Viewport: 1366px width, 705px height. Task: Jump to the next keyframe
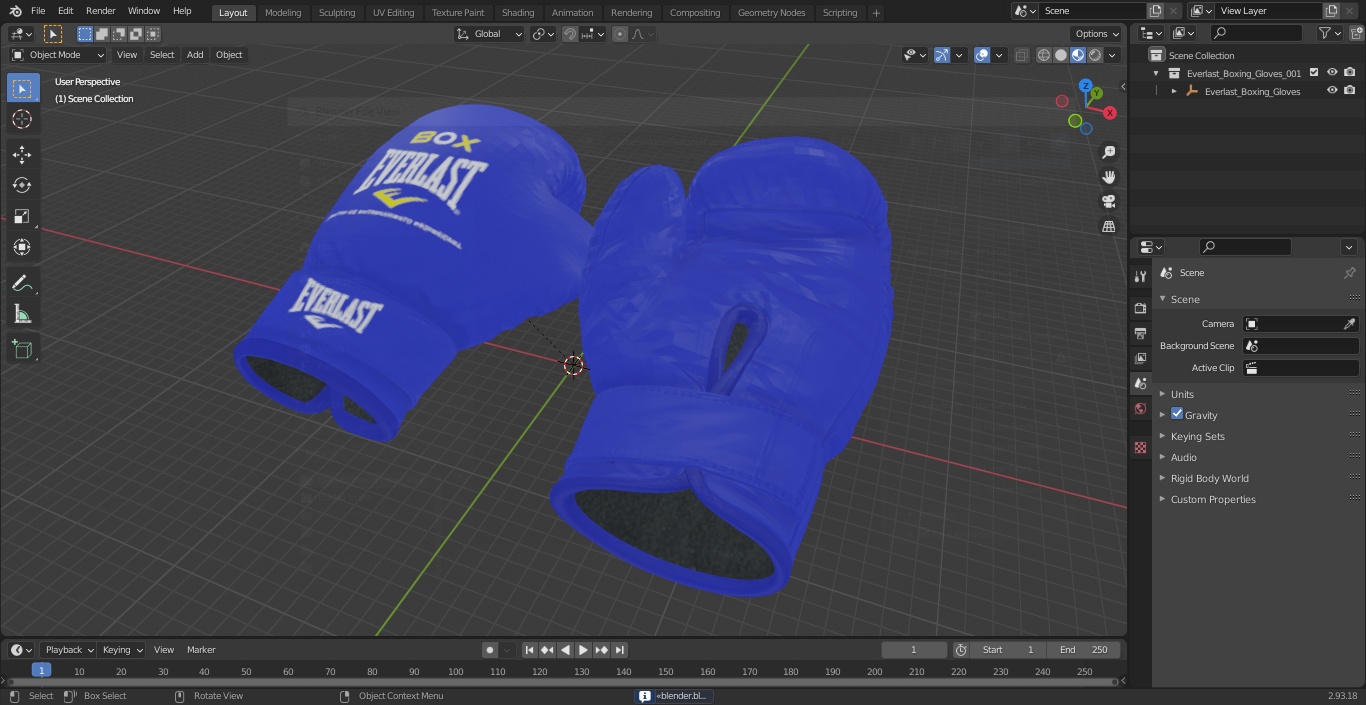pos(602,650)
